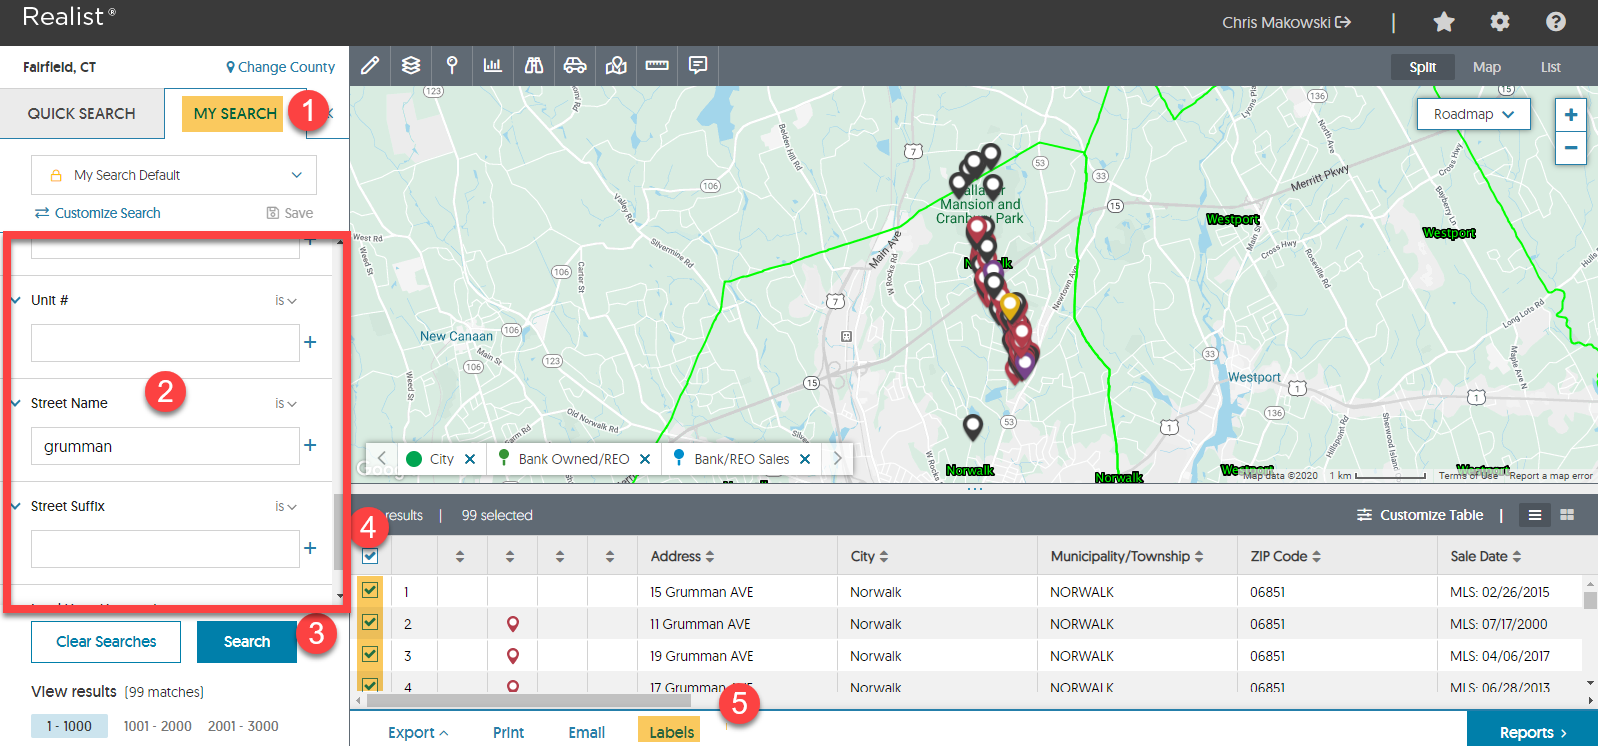Open the Export options menu
This screenshot has width=1598, height=746.
tap(418, 732)
